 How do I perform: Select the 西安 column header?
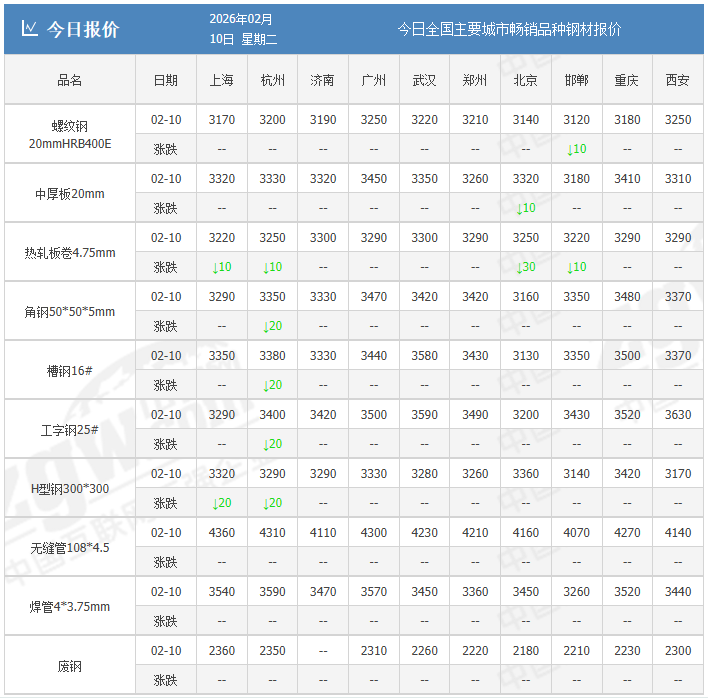pyautogui.click(x=677, y=80)
